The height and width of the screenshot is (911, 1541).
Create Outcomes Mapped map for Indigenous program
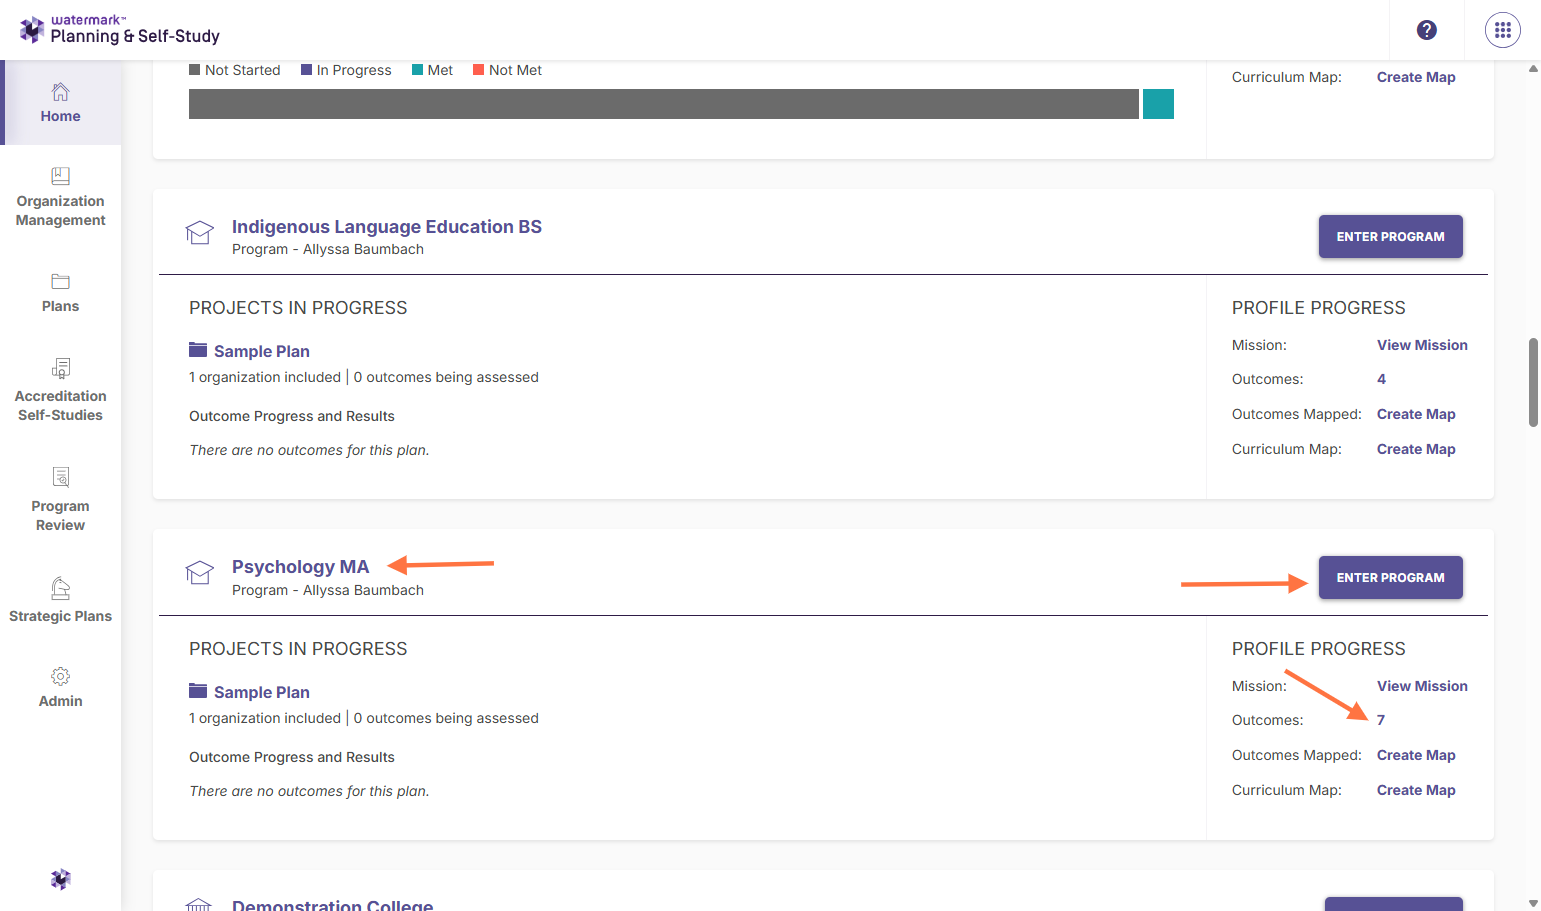coord(1416,414)
